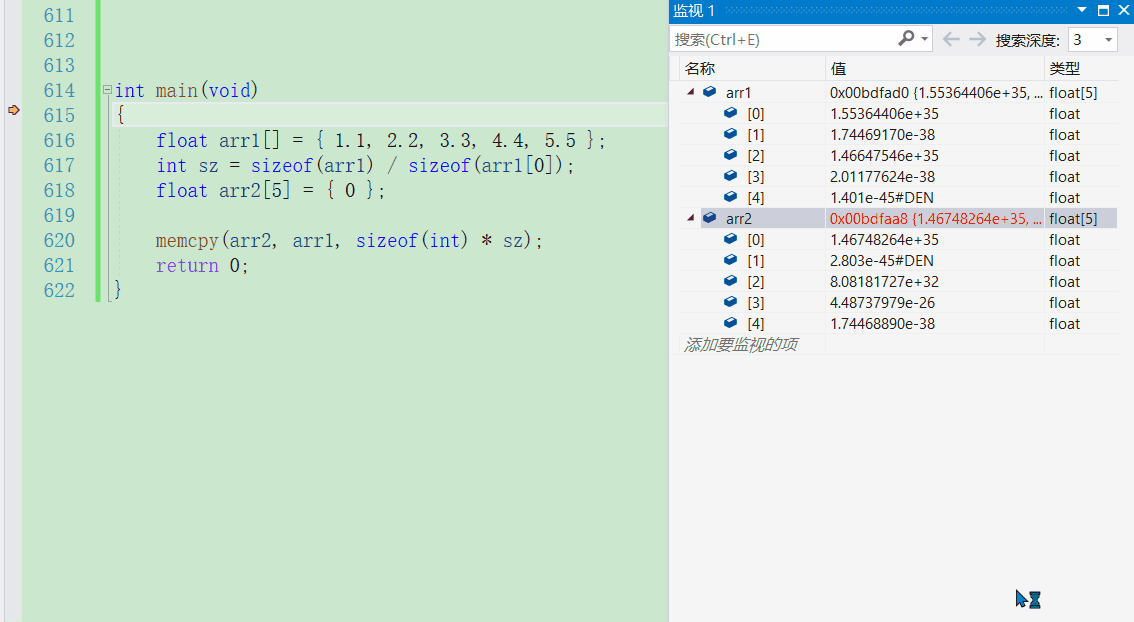Select value 2.01177624e-38 in watch list
This screenshot has width=1134, height=622.
(882, 176)
